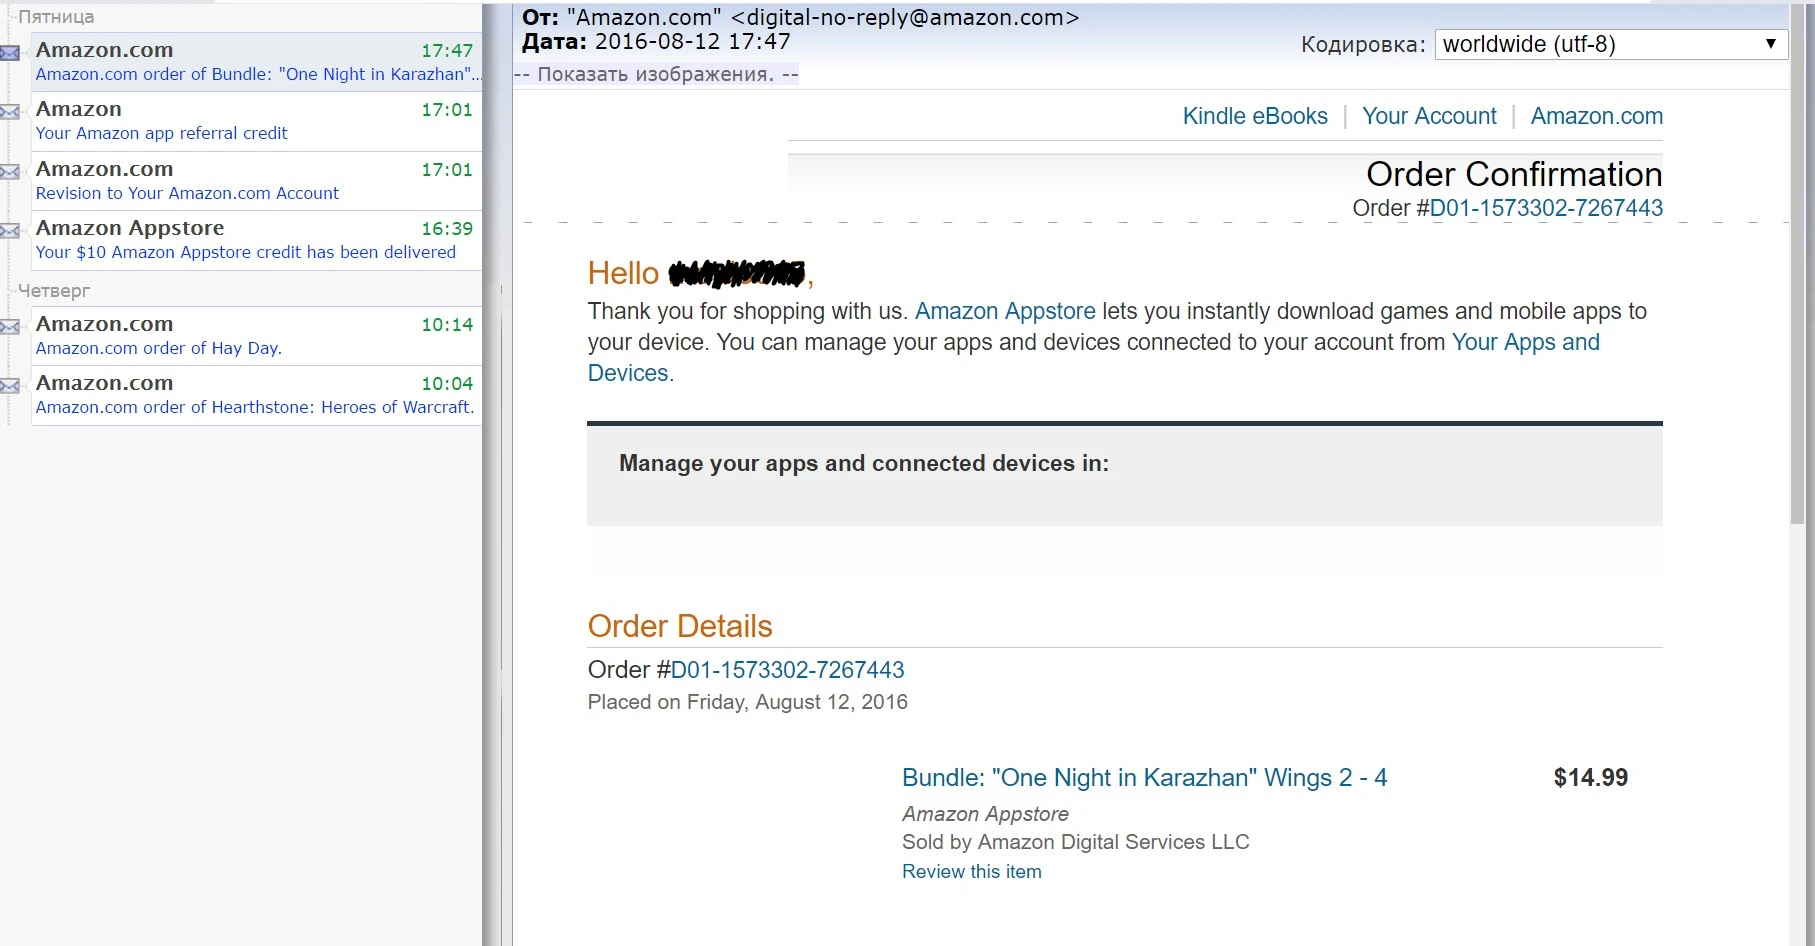Click the sender address digital-no-reply@amazon.com
The height and width of the screenshot is (946, 1815).
pyautogui.click(x=905, y=17)
